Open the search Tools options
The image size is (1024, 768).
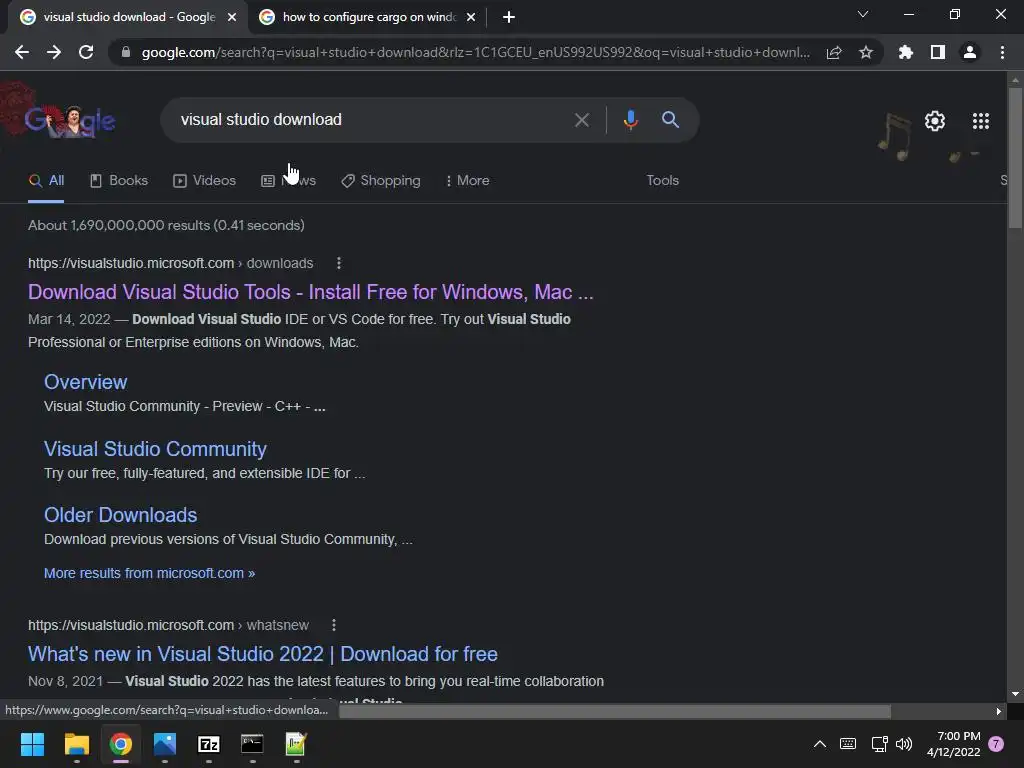point(662,181)
